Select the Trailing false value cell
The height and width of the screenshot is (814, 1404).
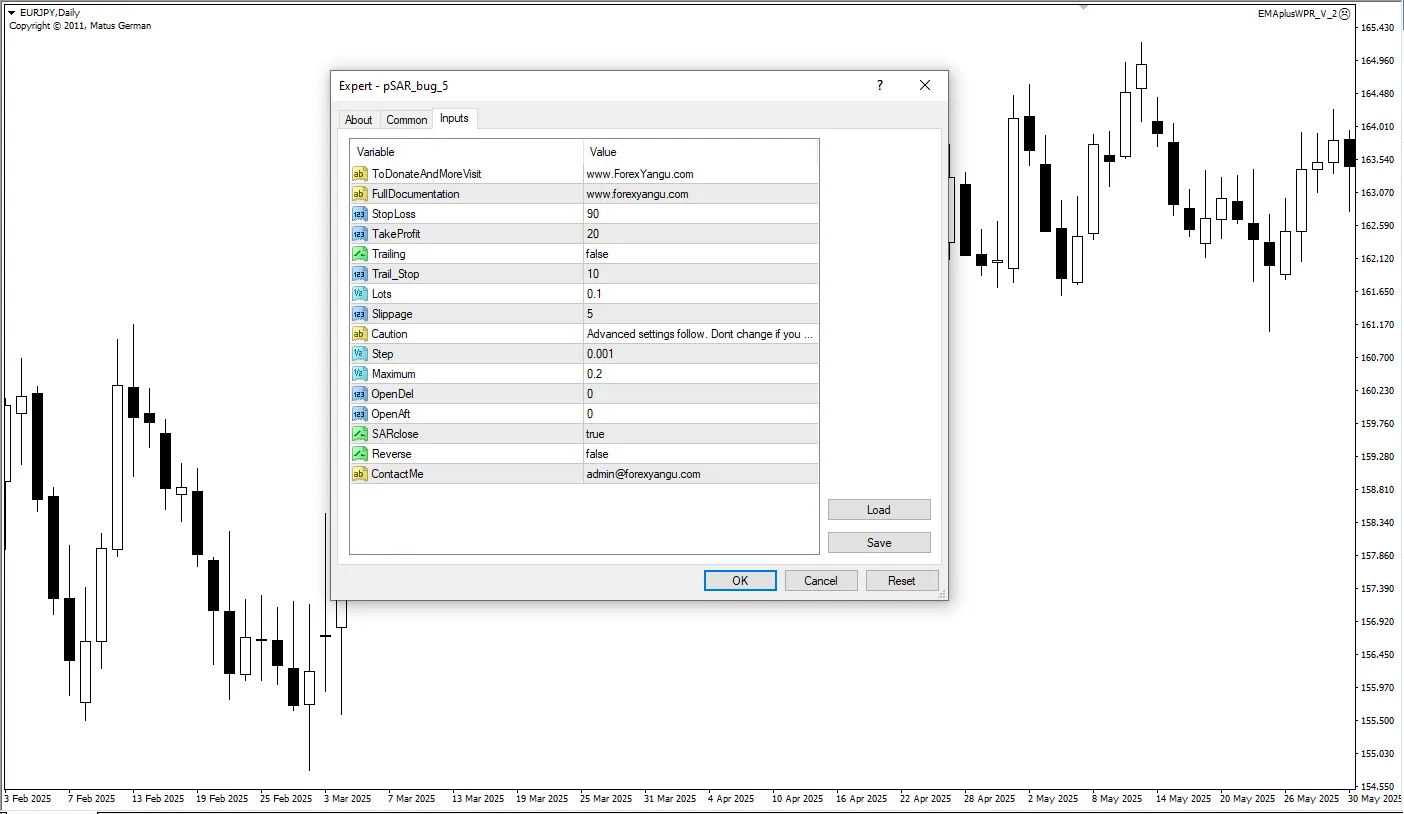click(700, 254)
